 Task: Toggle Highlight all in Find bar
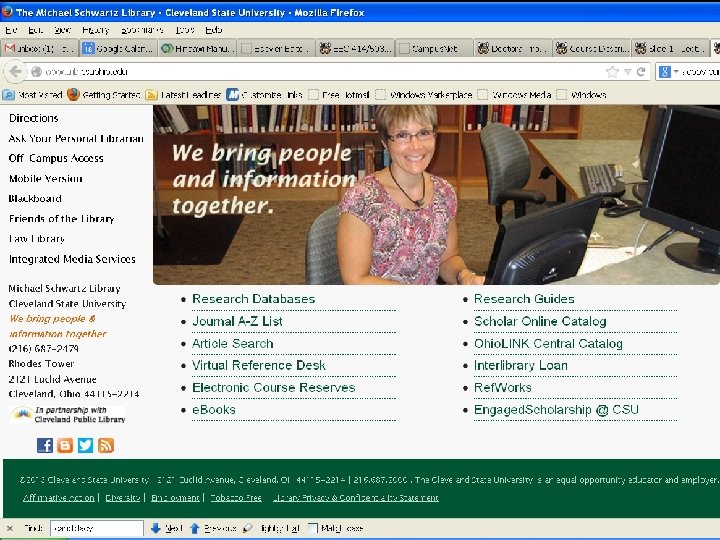coord(271,529)
